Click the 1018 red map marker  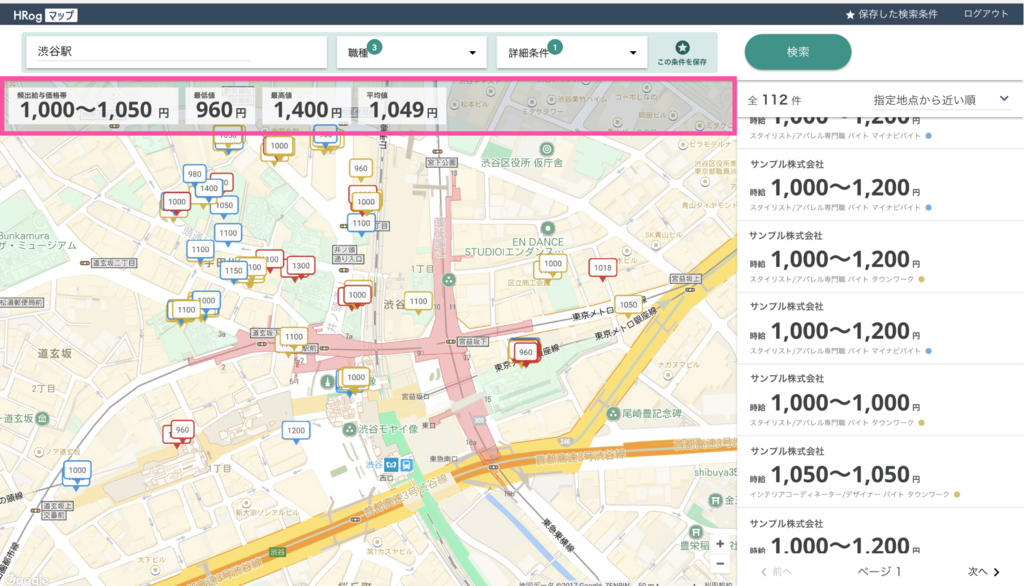[602, 268]
